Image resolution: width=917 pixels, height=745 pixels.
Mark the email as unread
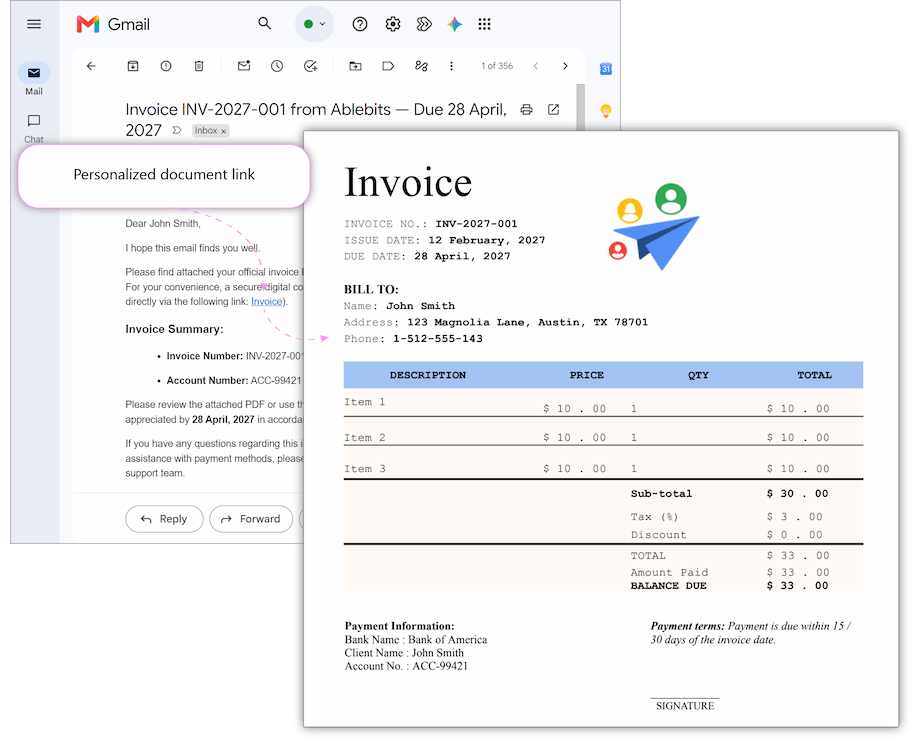click(244, 66)
